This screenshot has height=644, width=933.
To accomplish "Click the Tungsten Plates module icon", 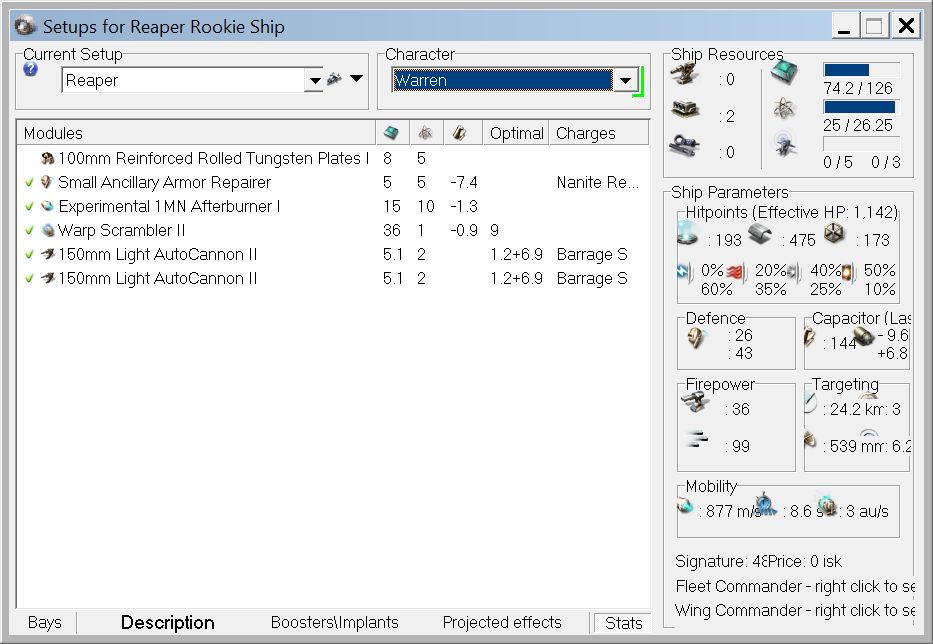I will pos(48,158).
